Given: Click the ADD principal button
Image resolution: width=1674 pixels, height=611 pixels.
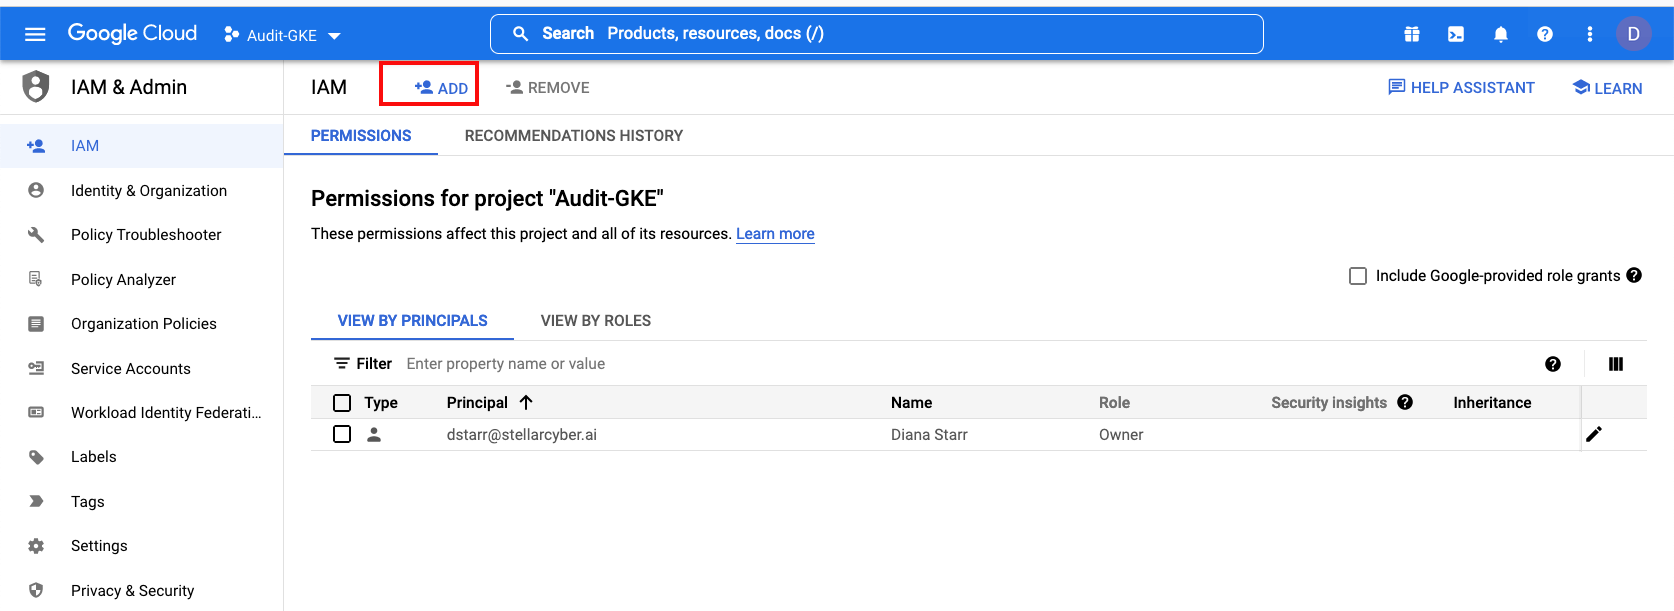Looking at the screenshot, I should 441,88.
